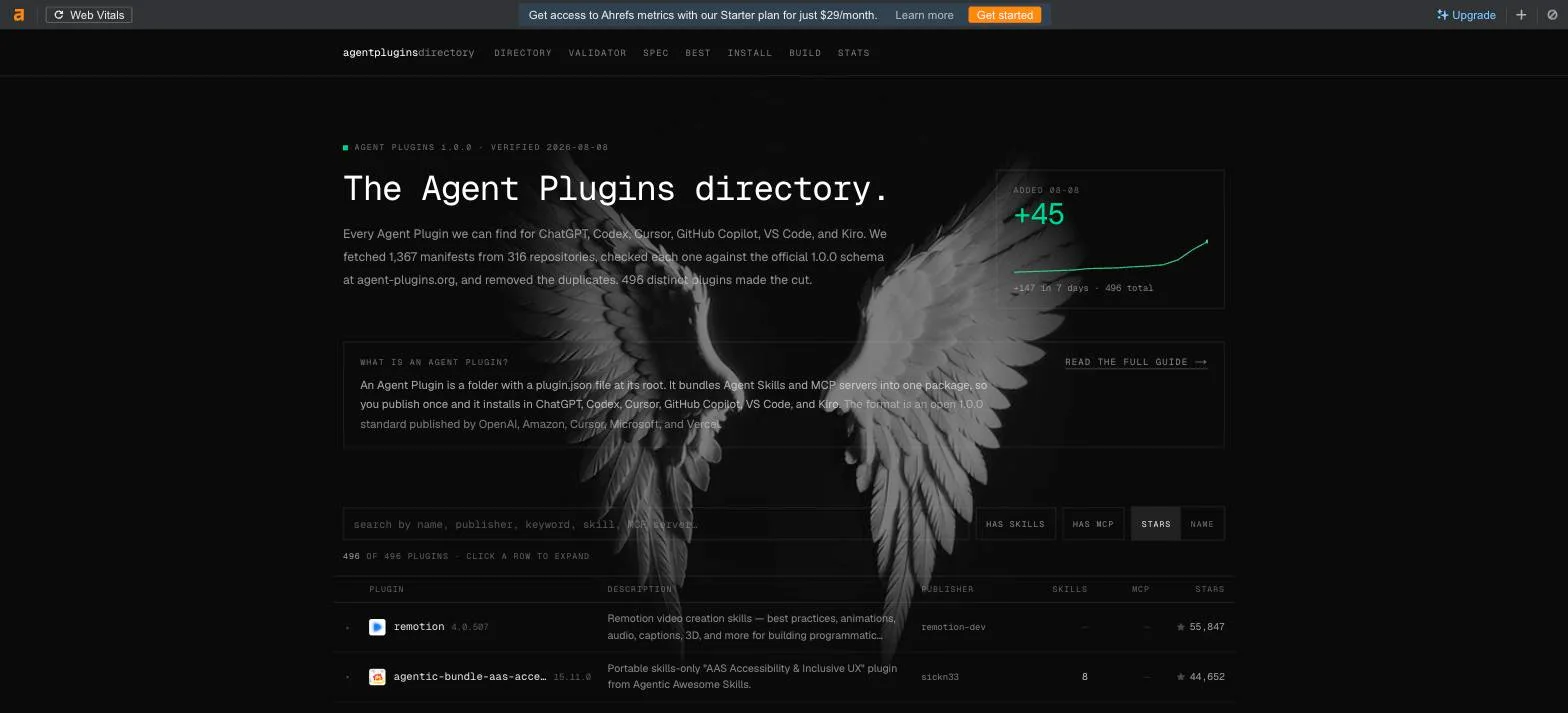Click the STARS column header
The height and width of the screenshot is (713, 1568).
pos(1210,589)
